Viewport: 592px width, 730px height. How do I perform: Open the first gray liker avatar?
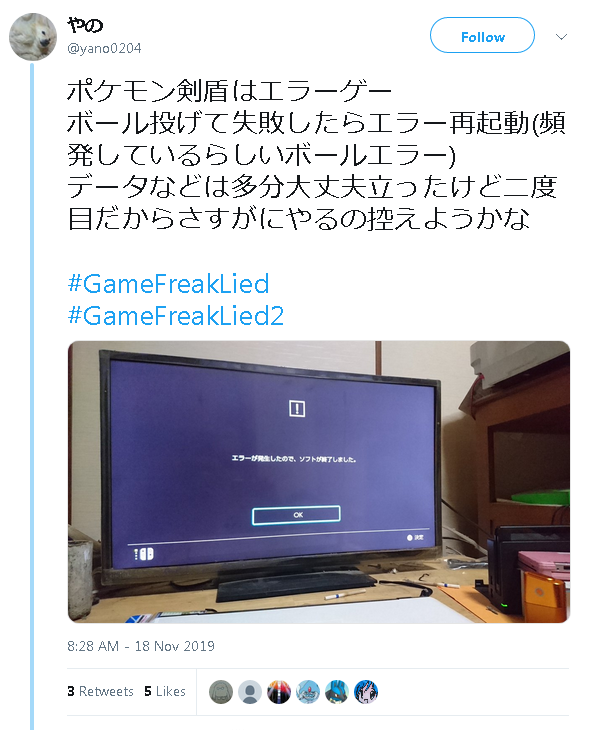pyautogui.click(x=221, y=692)
